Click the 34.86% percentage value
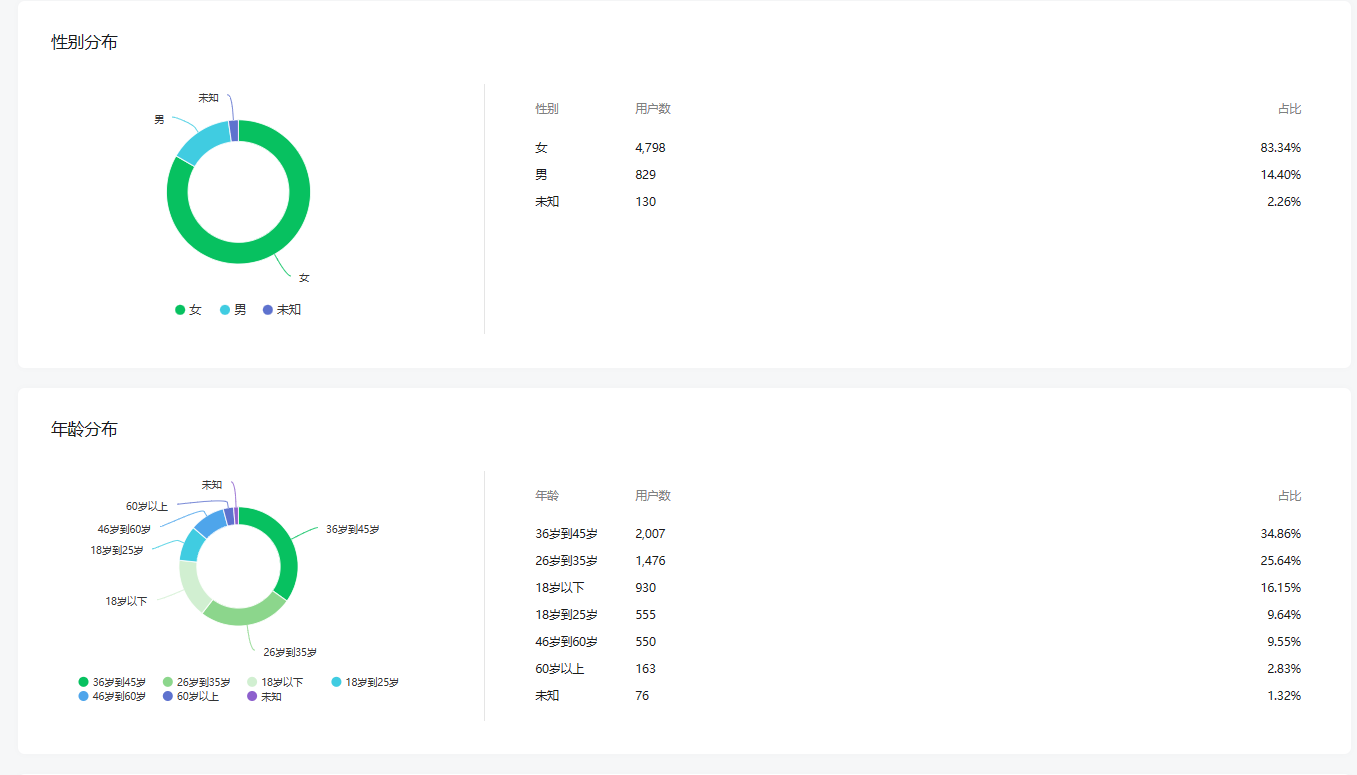Image resolution: width=1357 pixels, height=775 pixels. pyautogui.click(x=1281, y=534)
